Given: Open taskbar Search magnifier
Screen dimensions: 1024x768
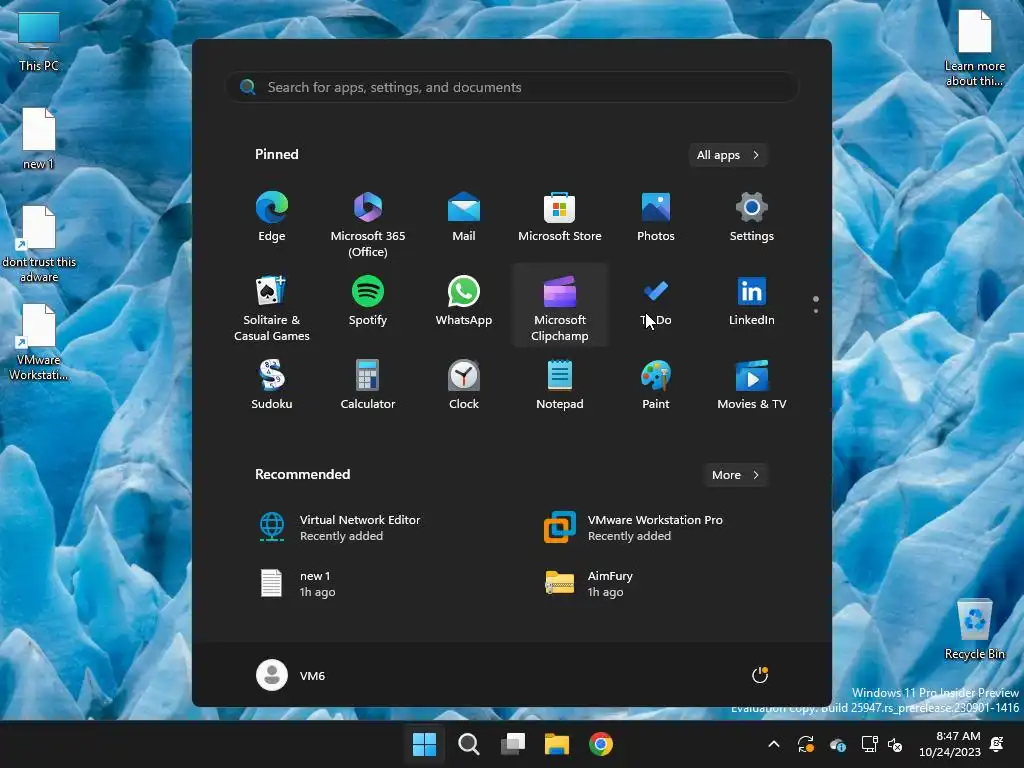Looking at the screenshot, I should click(468, 744).
